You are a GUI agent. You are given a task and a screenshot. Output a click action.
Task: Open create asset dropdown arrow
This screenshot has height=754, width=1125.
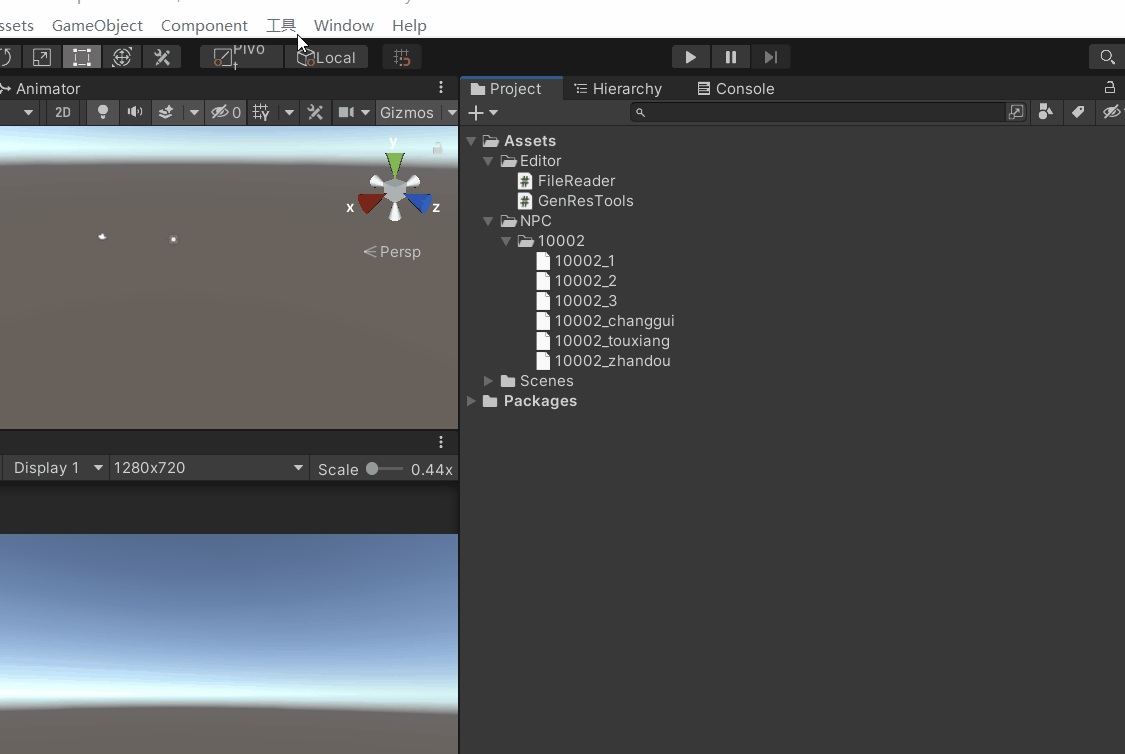(494, 113)
